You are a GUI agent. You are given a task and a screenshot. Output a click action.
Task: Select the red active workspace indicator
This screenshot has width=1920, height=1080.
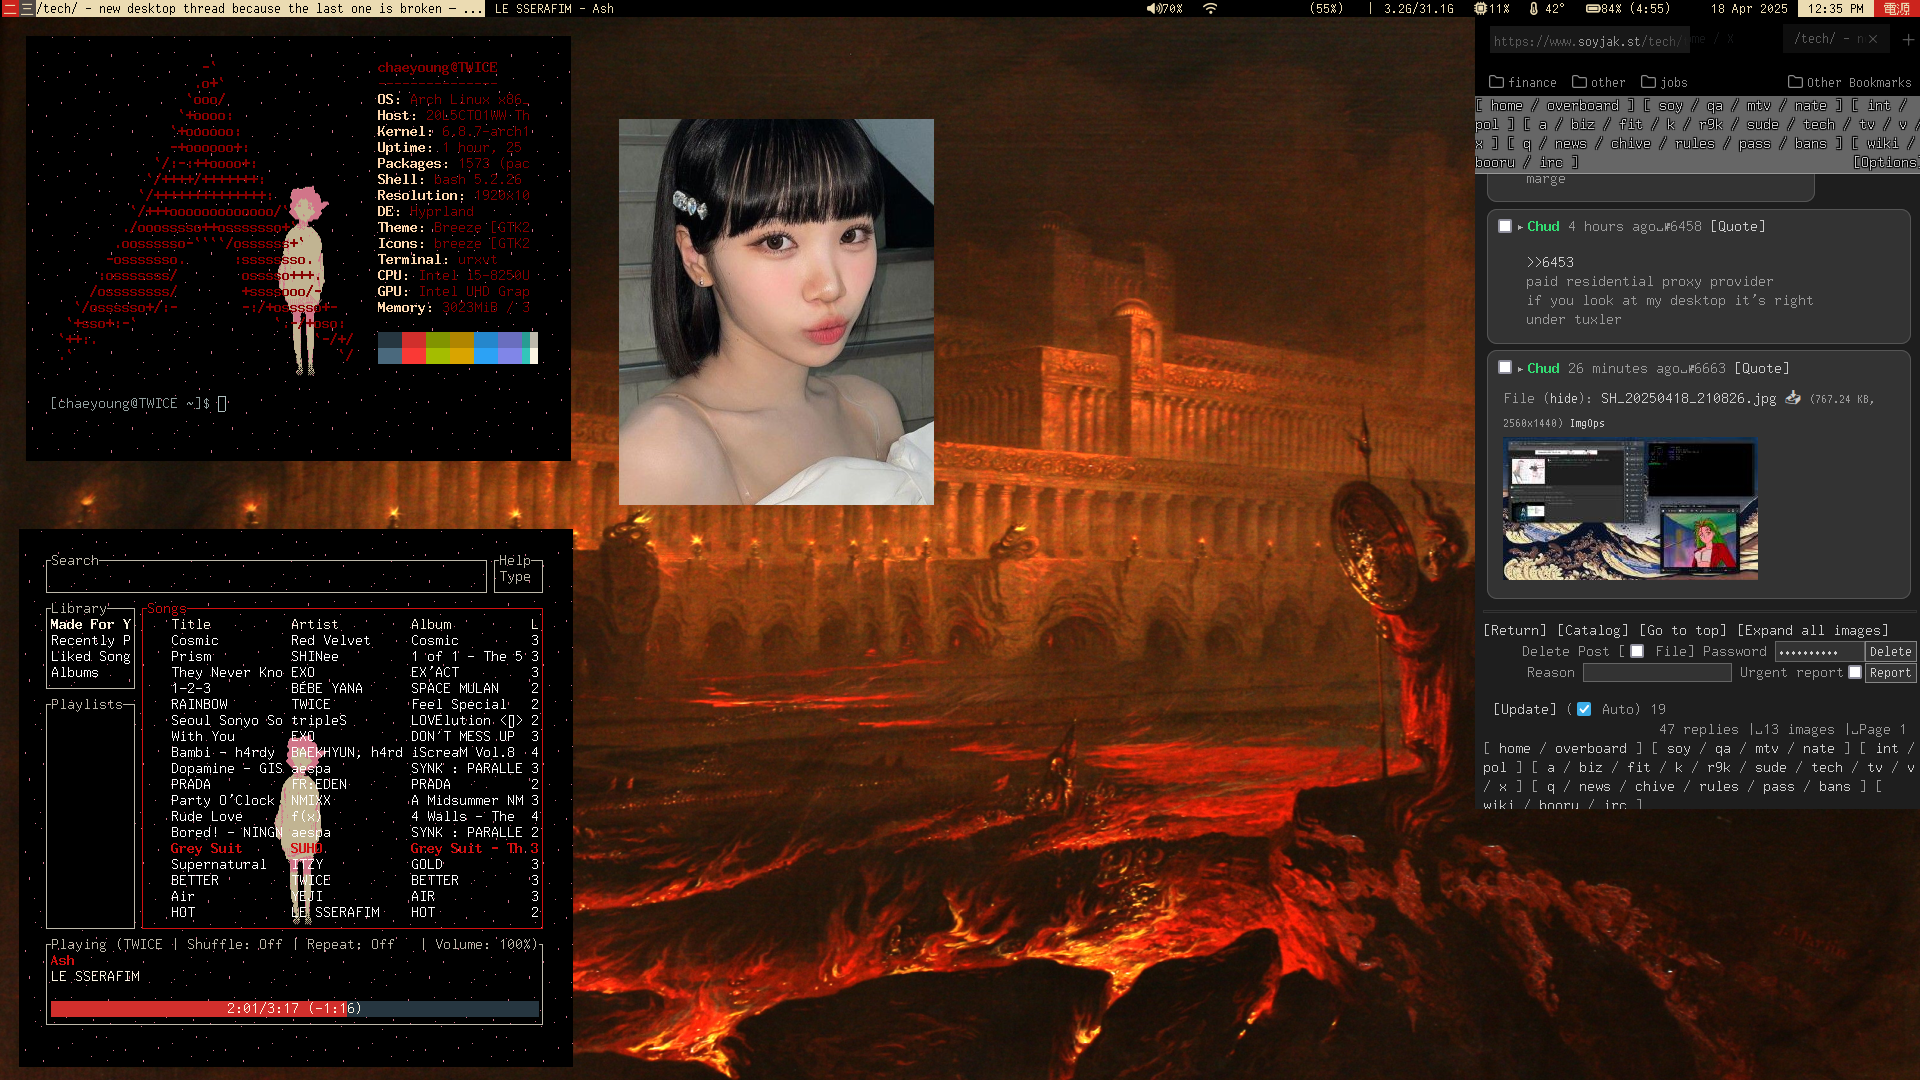(x=10, y=8)
